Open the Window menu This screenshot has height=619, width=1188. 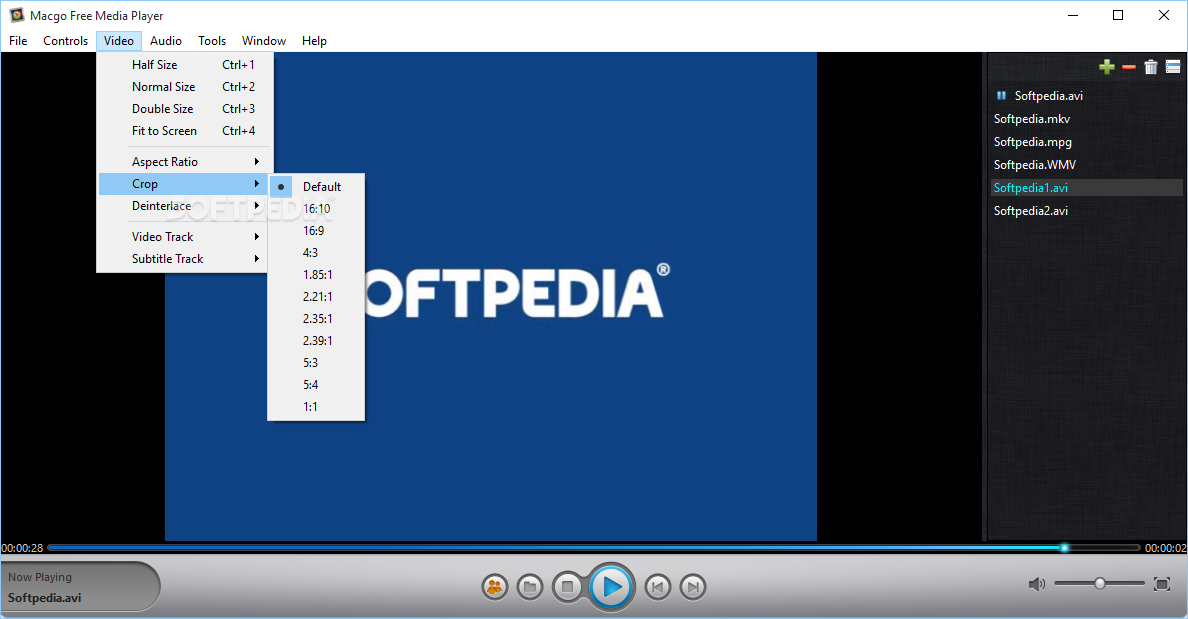pos(264,41)
